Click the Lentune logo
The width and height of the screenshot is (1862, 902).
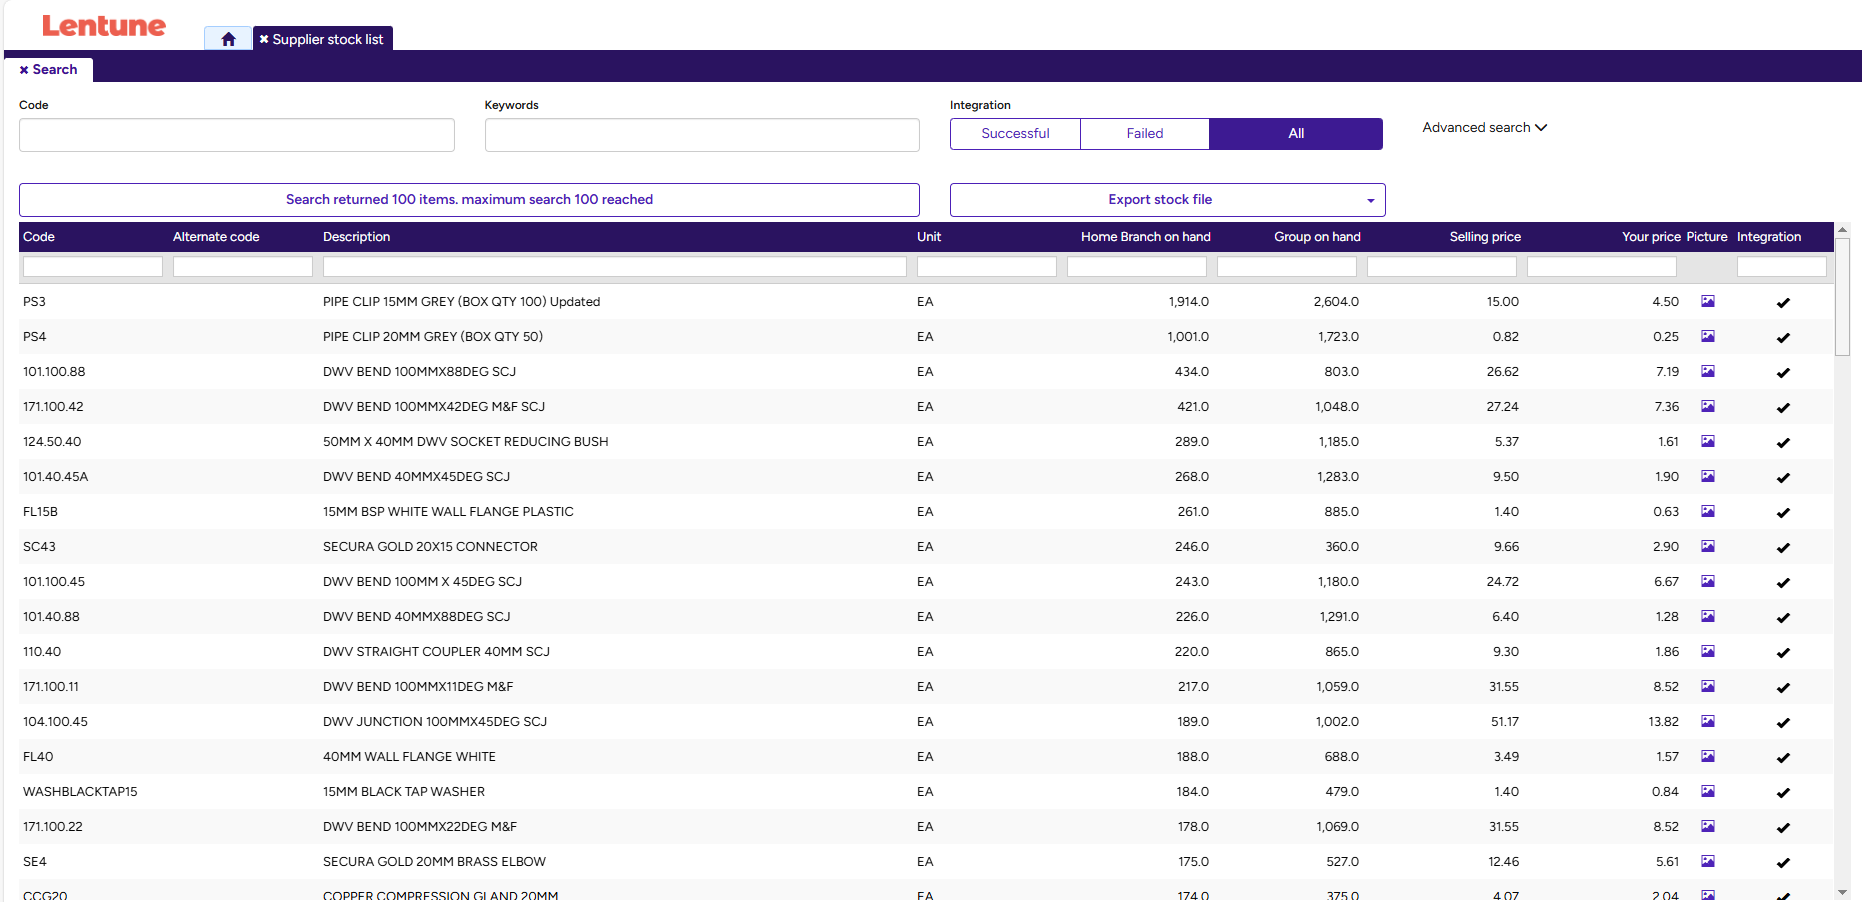pos(104,26)
